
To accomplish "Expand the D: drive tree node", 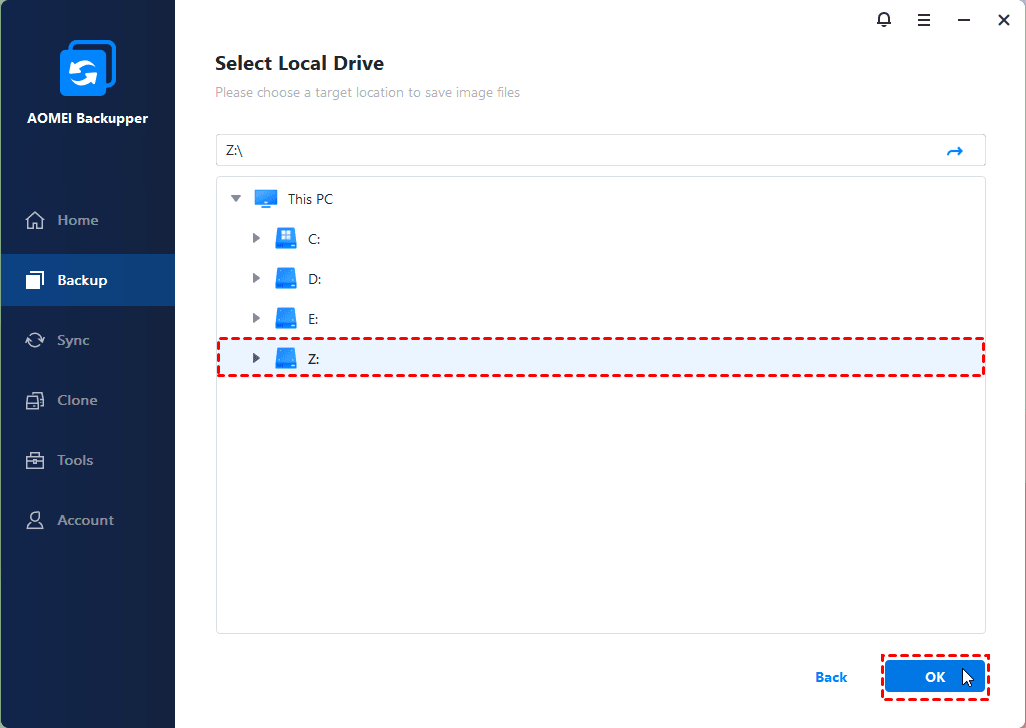I will (x=256, y=279).
